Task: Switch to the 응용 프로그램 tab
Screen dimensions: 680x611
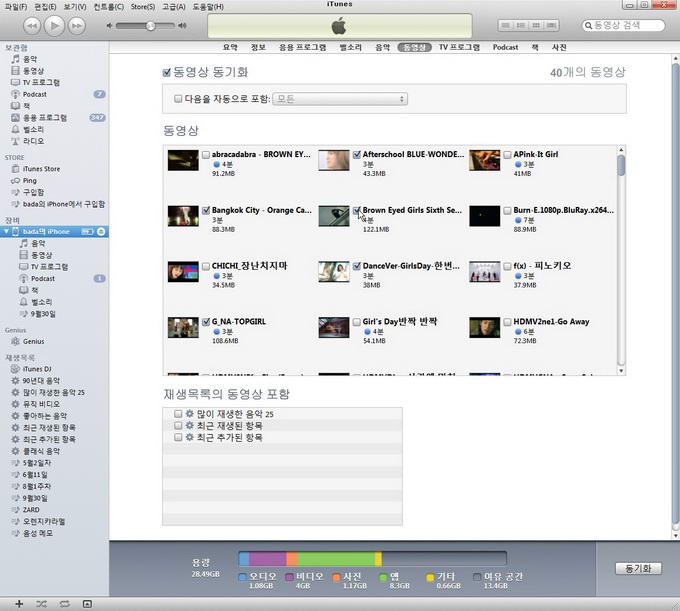Action: [x=303, y=47]
